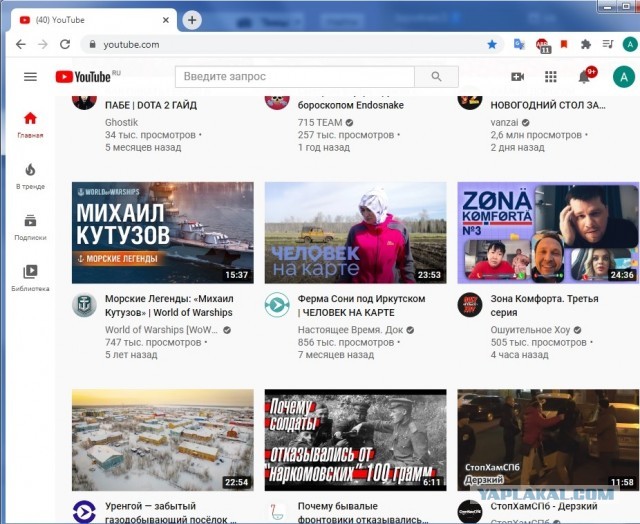The height and width of the screenshot is (524, 640).
Task: Open the extensions puzzle icon
Action: click(586, 44)
